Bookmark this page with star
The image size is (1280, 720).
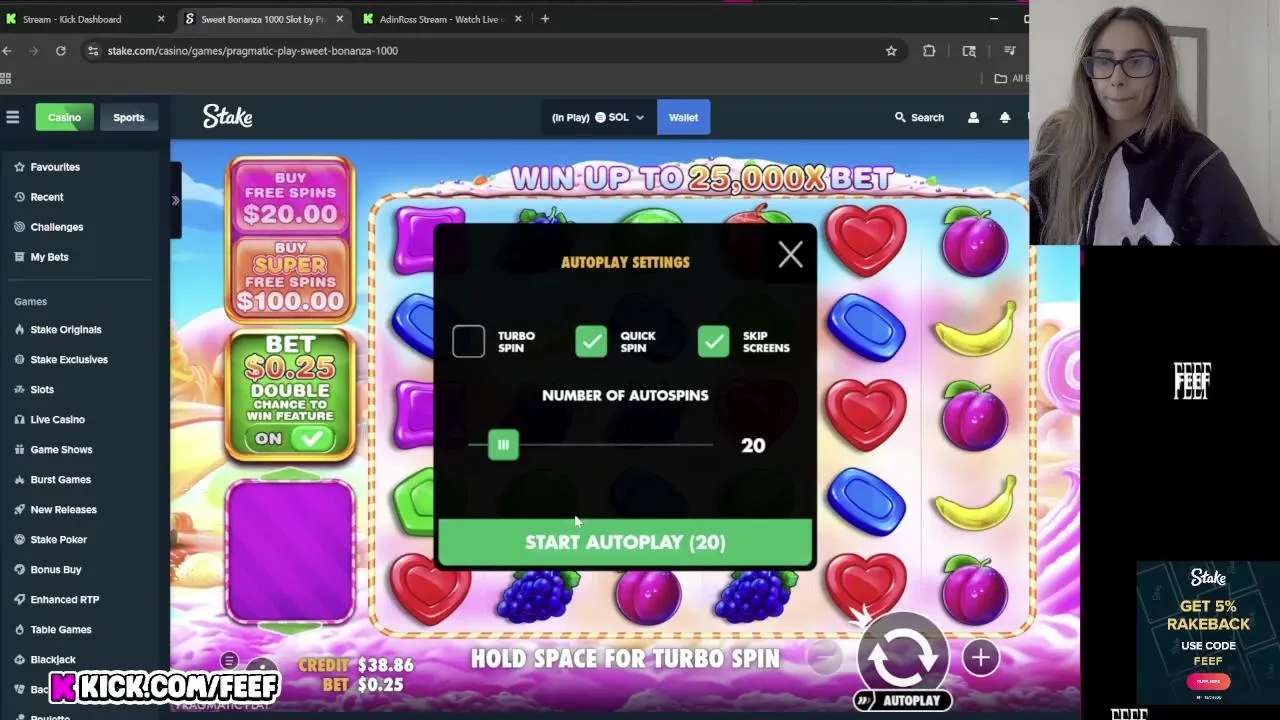pyautogui.click(x=891, y=51)
